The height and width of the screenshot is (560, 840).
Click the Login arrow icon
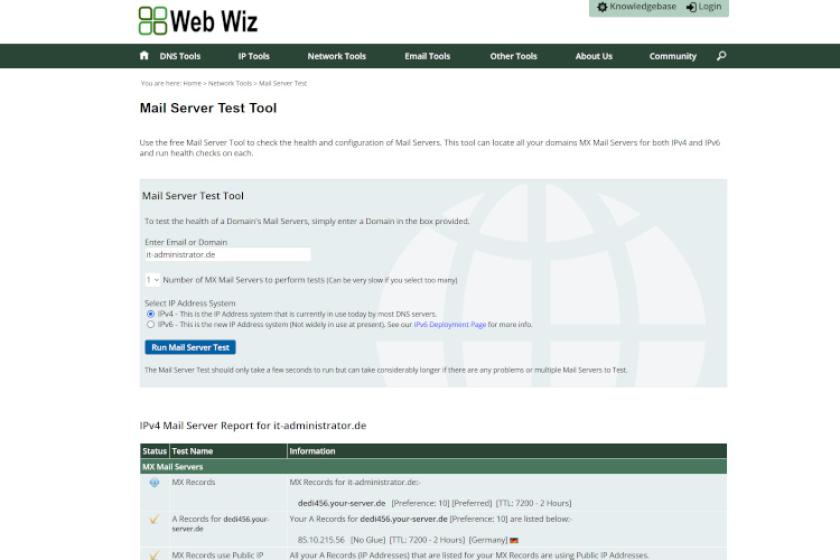[x=692, y=7]
